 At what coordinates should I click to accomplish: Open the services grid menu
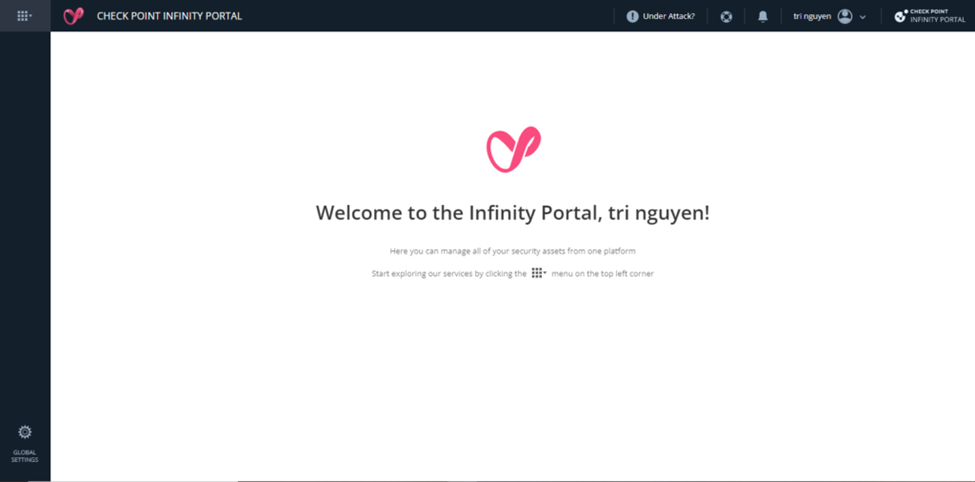[x=25, y=16]
